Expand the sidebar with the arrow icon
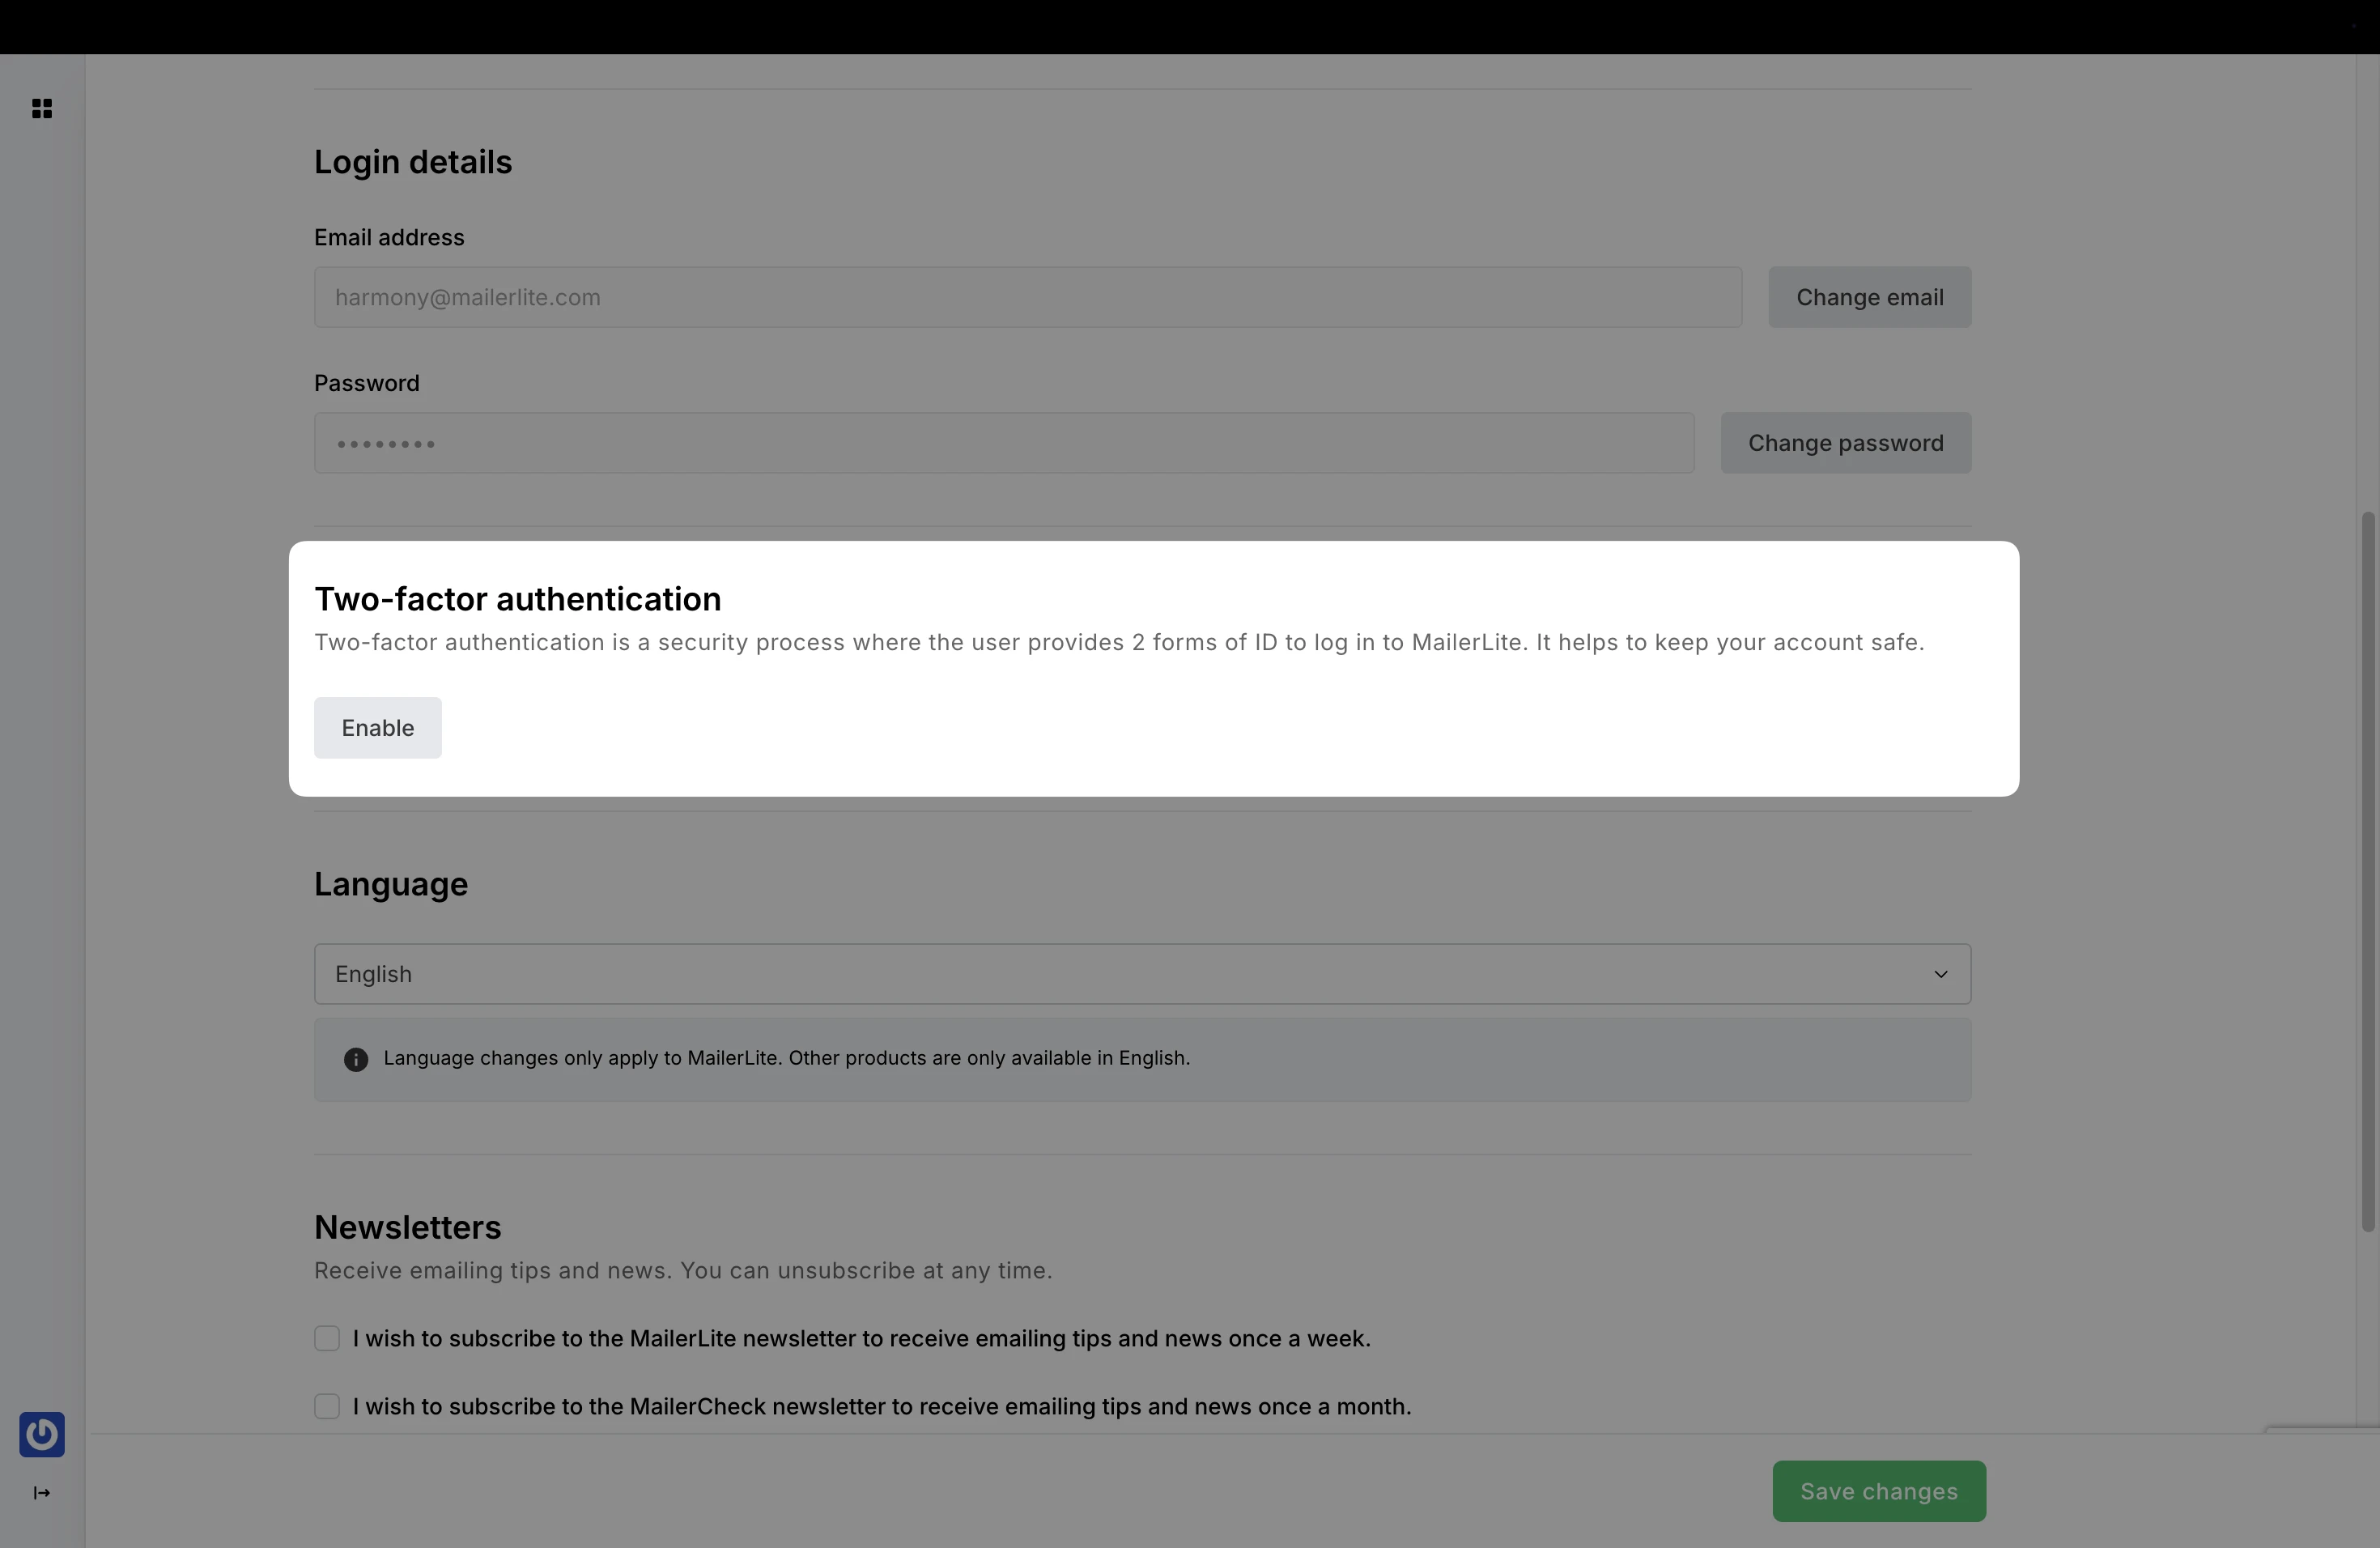The width and height of the screenshot is (2380, 1548). tap(42, 1493)
